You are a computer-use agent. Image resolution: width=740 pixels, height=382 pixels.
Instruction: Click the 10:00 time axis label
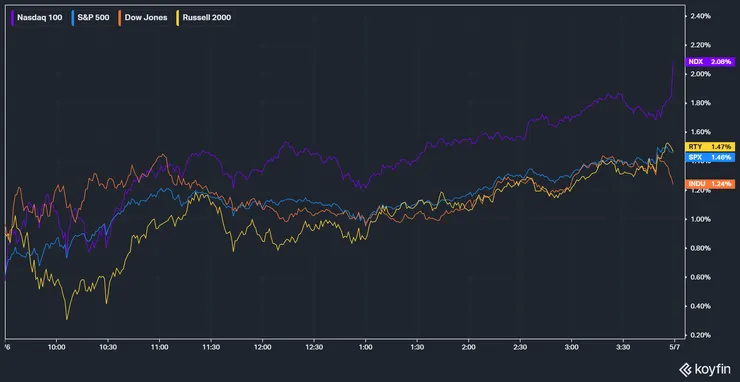coord(57,347)
